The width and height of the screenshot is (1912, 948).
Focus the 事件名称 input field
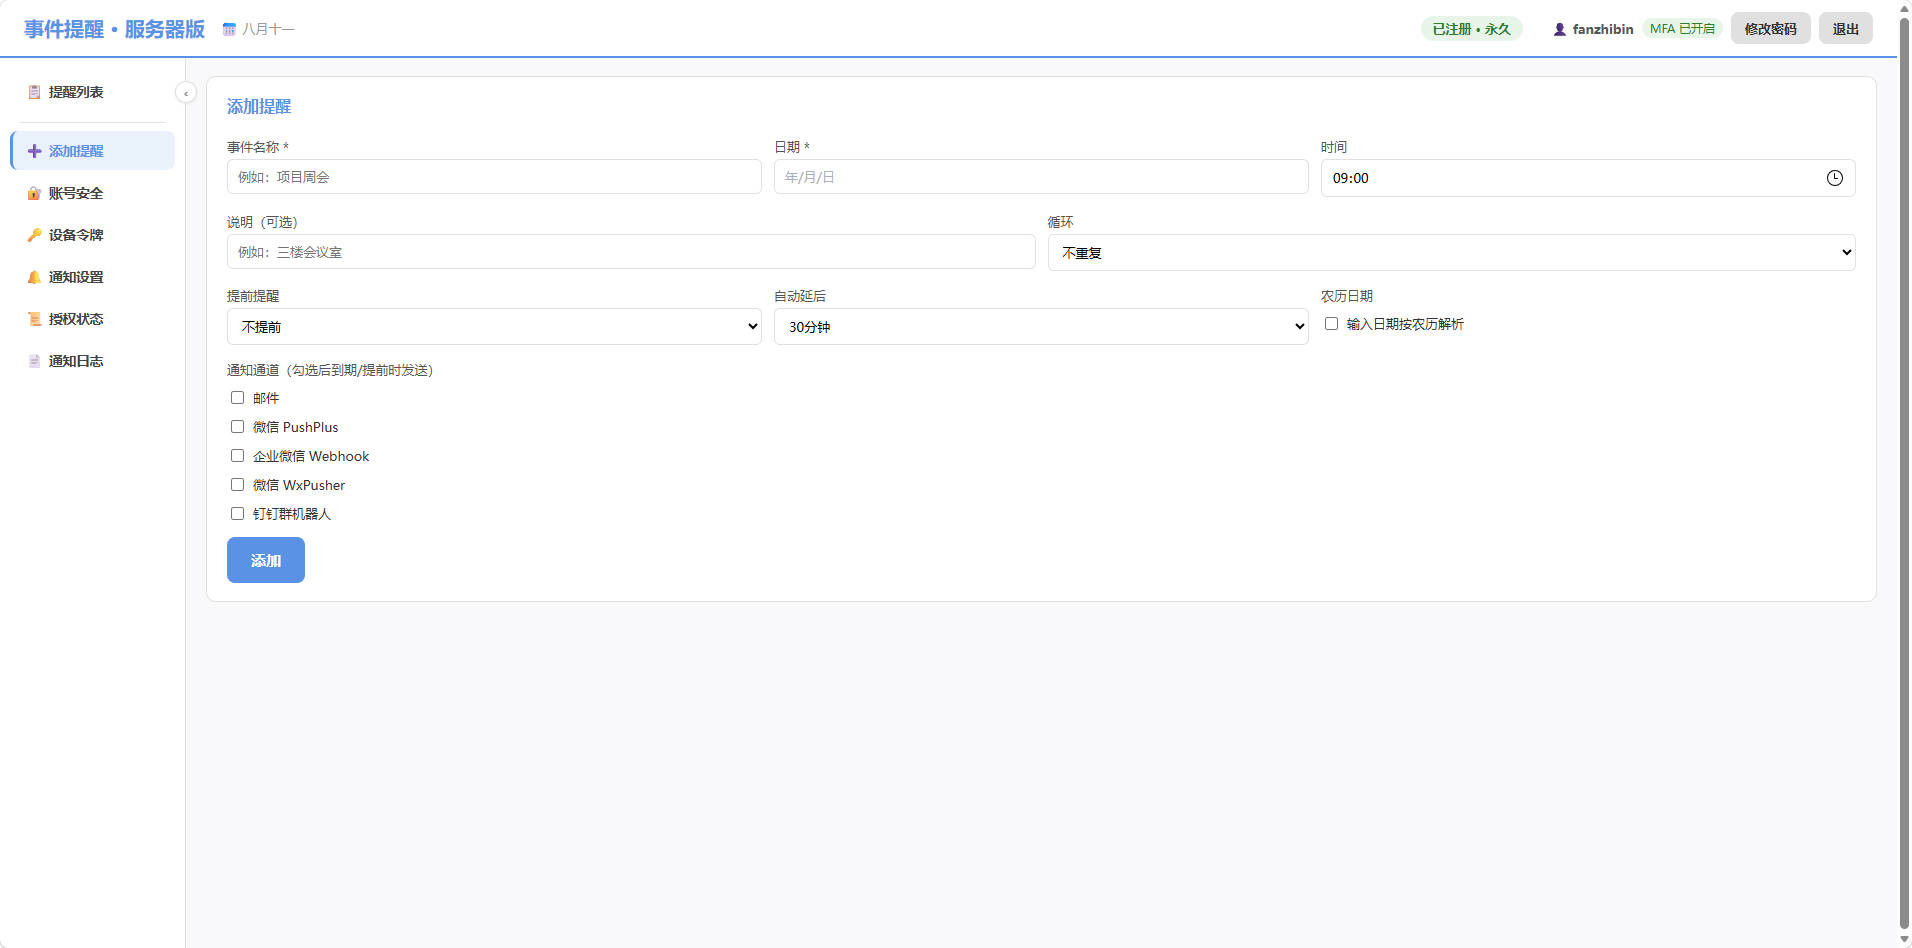coord(494,177)
